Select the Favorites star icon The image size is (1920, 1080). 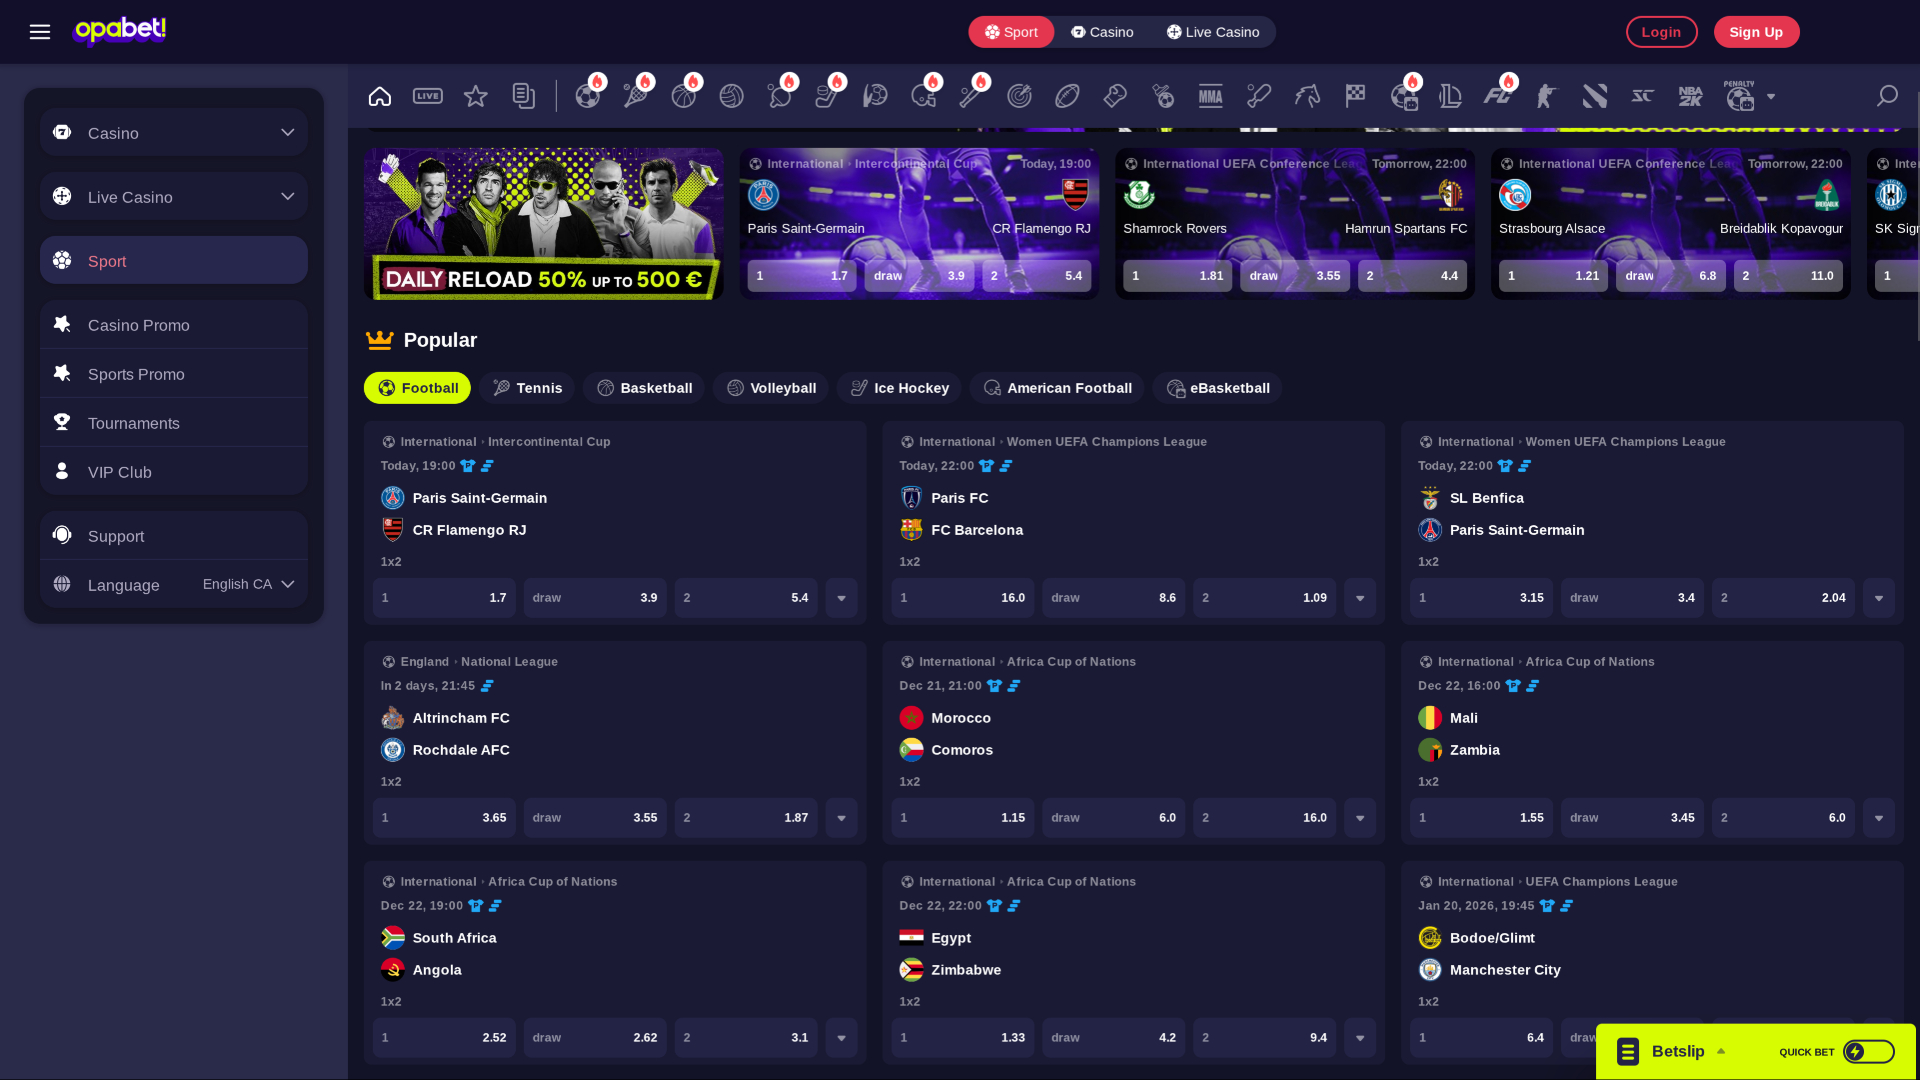point(476,96)
